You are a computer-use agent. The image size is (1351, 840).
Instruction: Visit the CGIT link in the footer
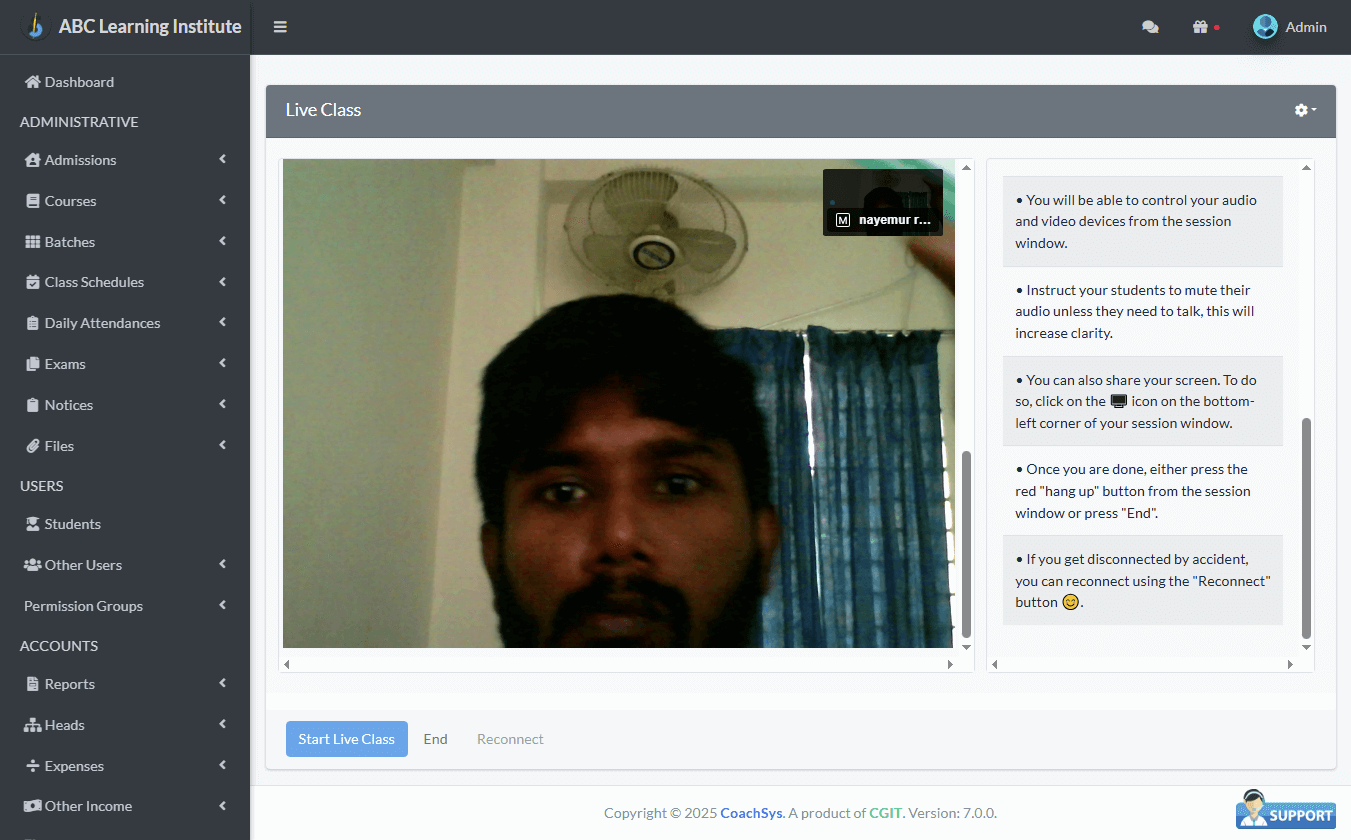(x=886, y=813)
